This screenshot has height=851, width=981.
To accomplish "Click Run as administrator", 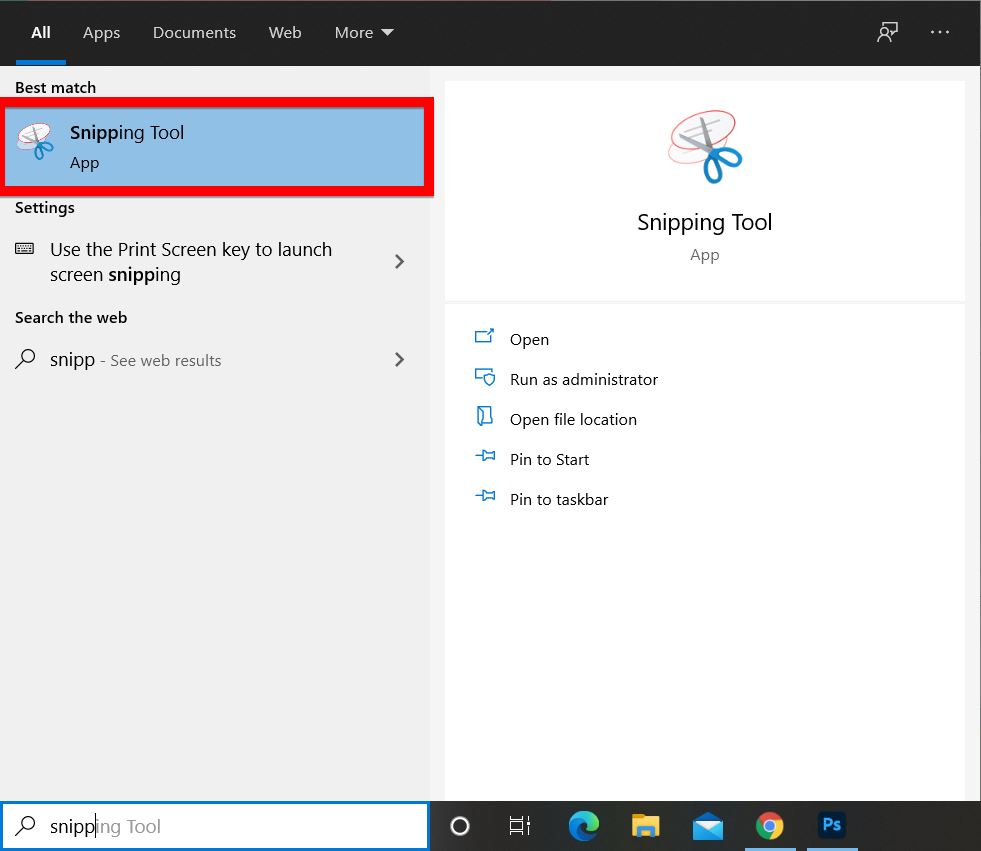I will coord(584,380).
